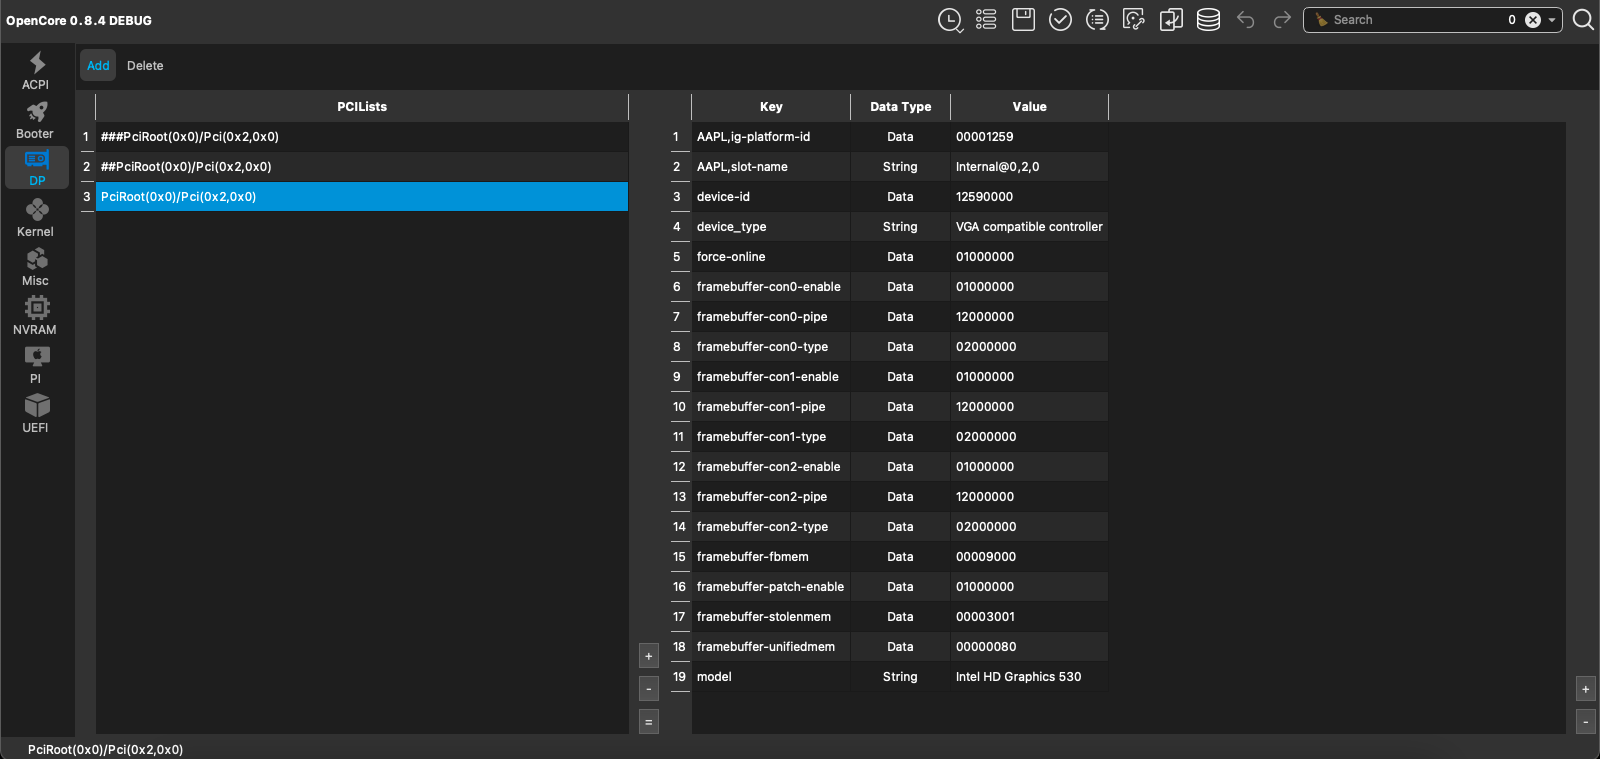Viewport: 1600px width, 759px height.
Task: Click the Add tab
Action: click(98, 66)
